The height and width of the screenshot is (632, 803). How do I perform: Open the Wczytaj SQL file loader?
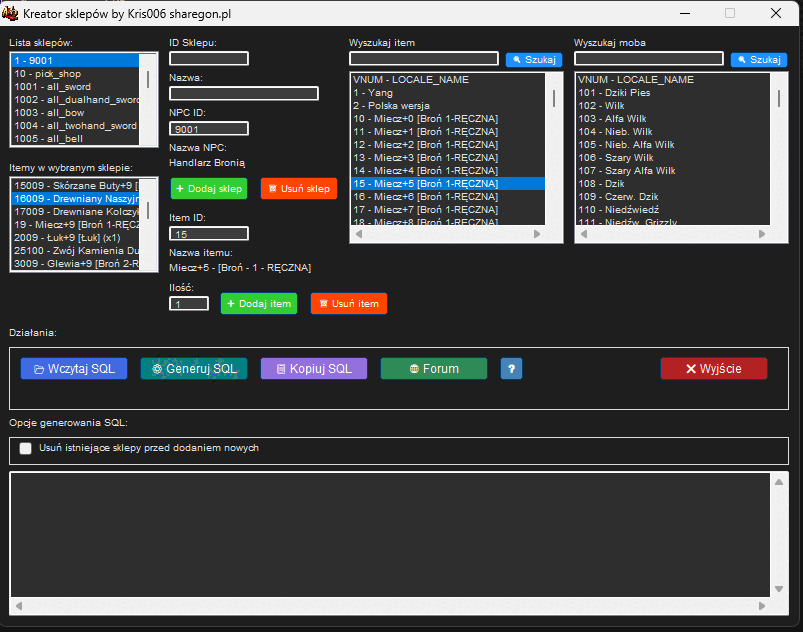[74, 369]
